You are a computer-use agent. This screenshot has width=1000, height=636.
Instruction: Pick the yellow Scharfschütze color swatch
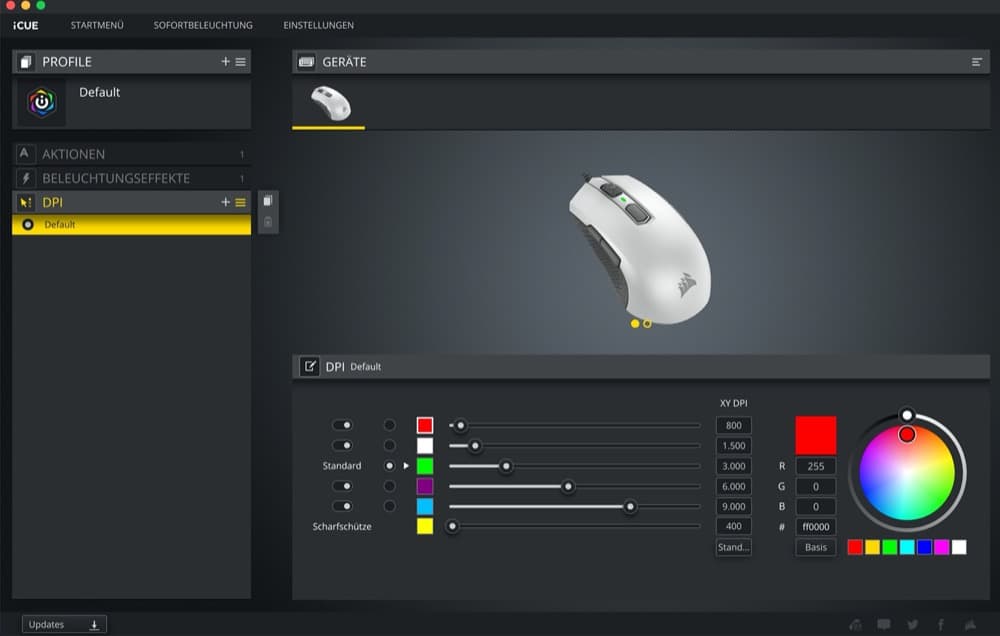[425, 526]
